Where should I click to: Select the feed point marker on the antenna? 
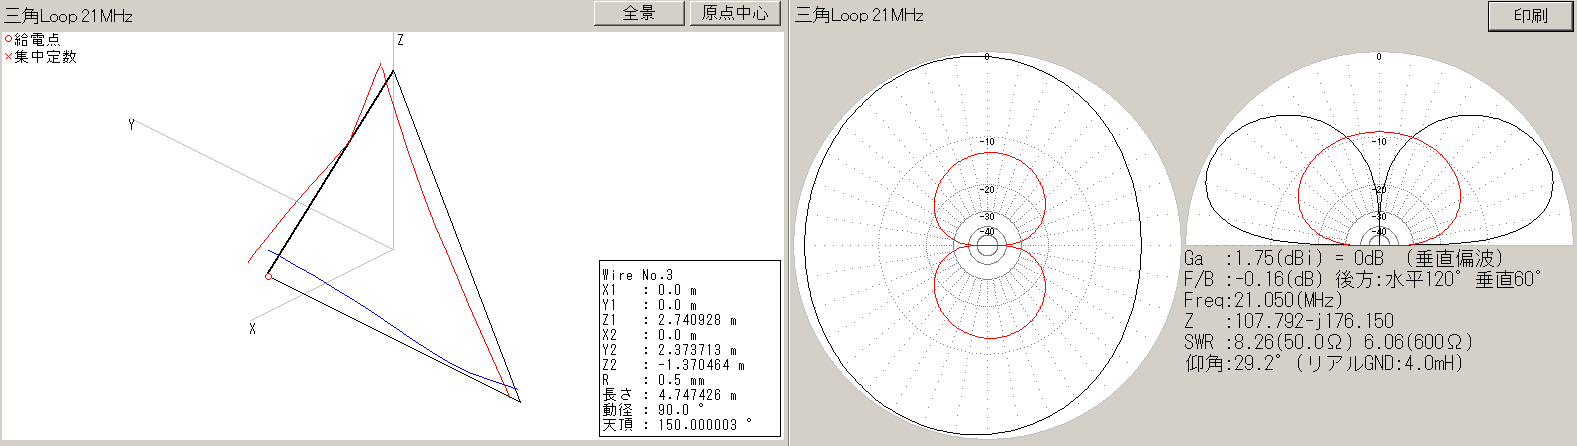(x=268, y=276)
